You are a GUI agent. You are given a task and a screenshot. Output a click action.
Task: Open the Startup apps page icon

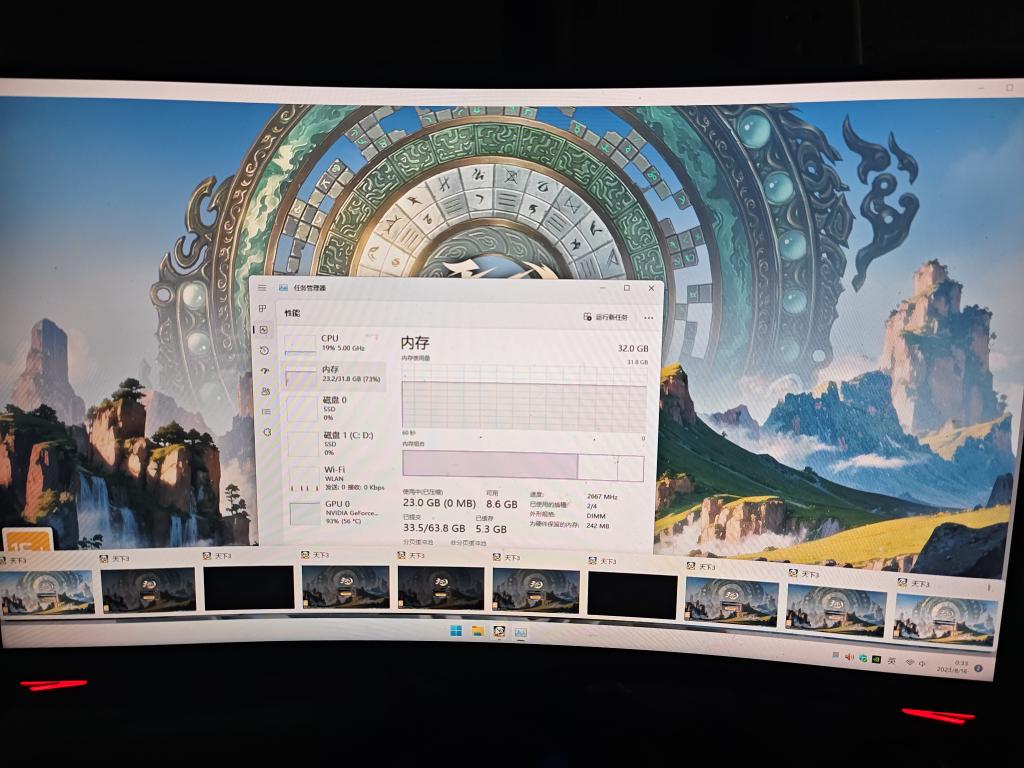(x=264, y=371)
